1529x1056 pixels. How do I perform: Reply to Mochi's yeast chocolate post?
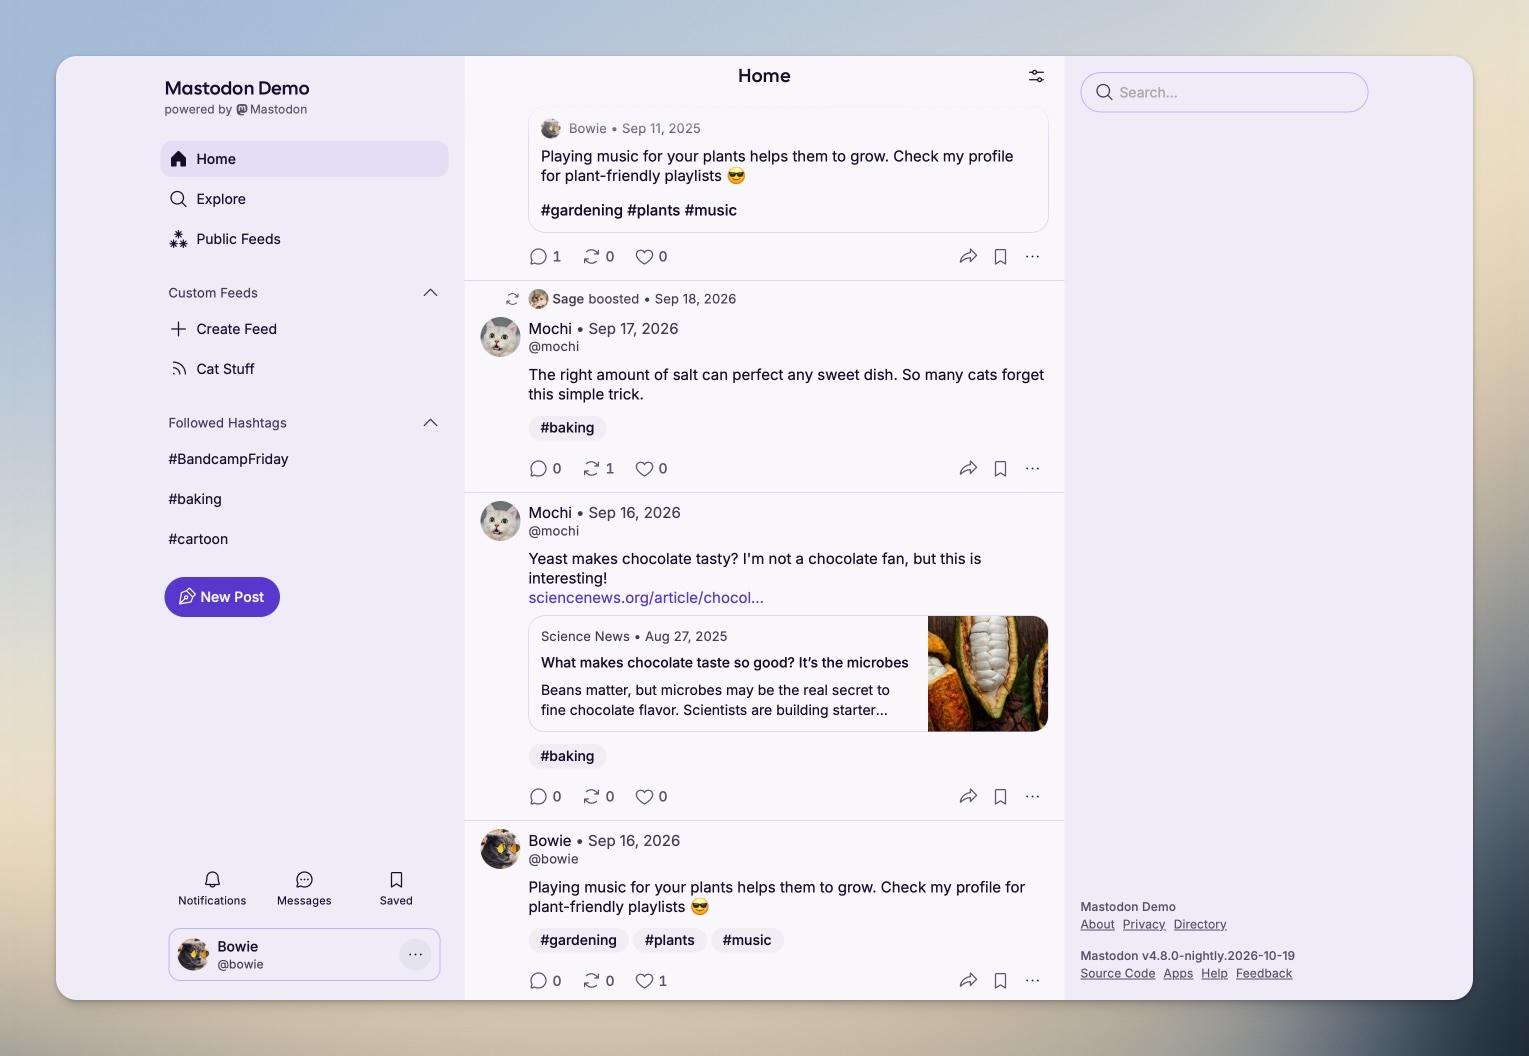click(545, 796)
